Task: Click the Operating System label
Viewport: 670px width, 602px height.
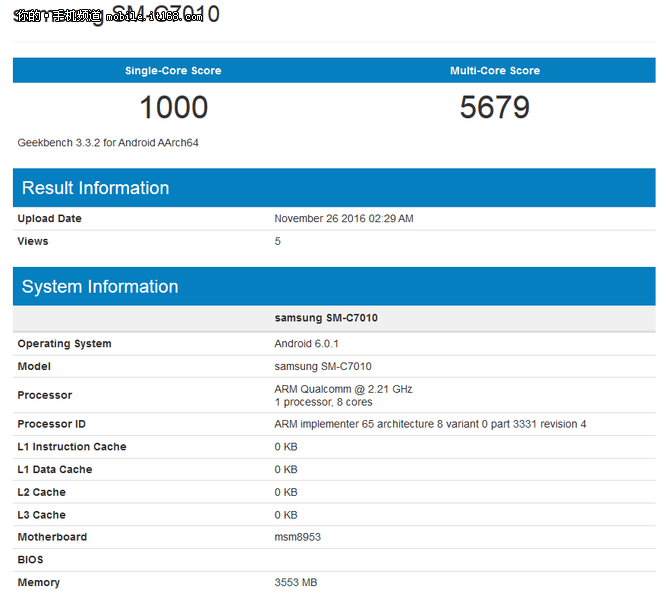Action: pyautogui.click(x=65, y=344)
